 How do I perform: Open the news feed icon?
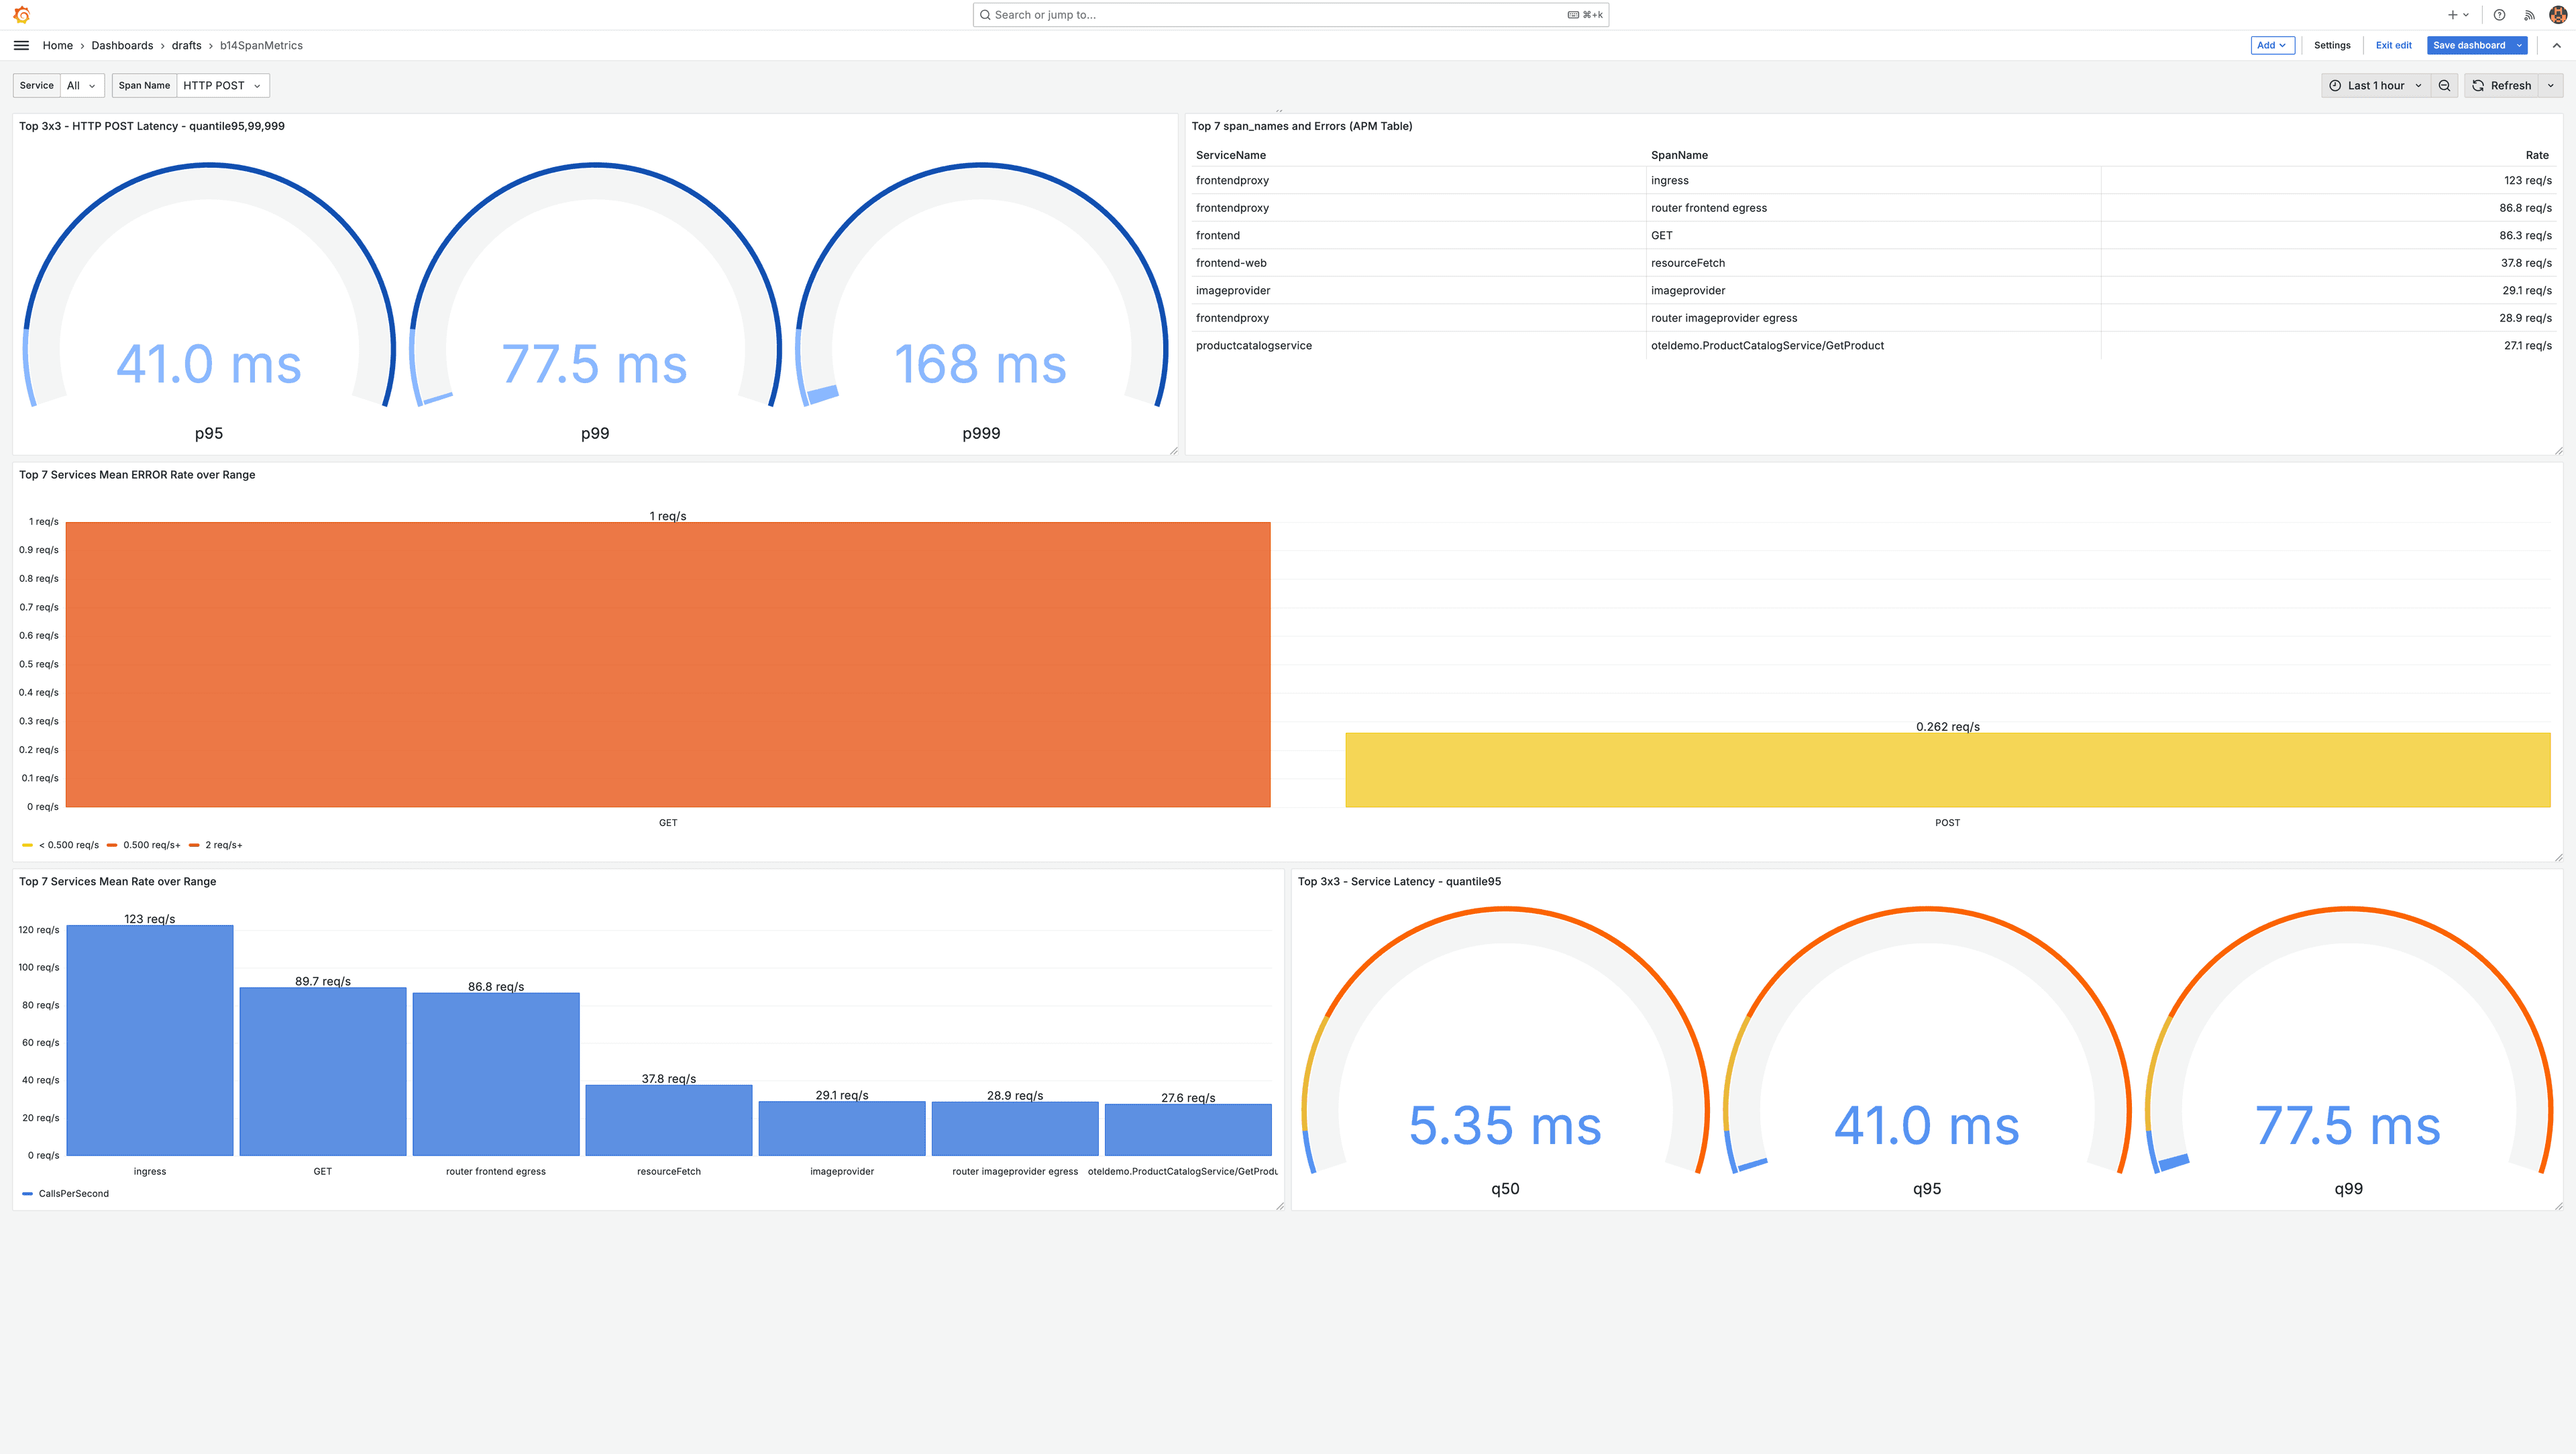[2529, 15]
